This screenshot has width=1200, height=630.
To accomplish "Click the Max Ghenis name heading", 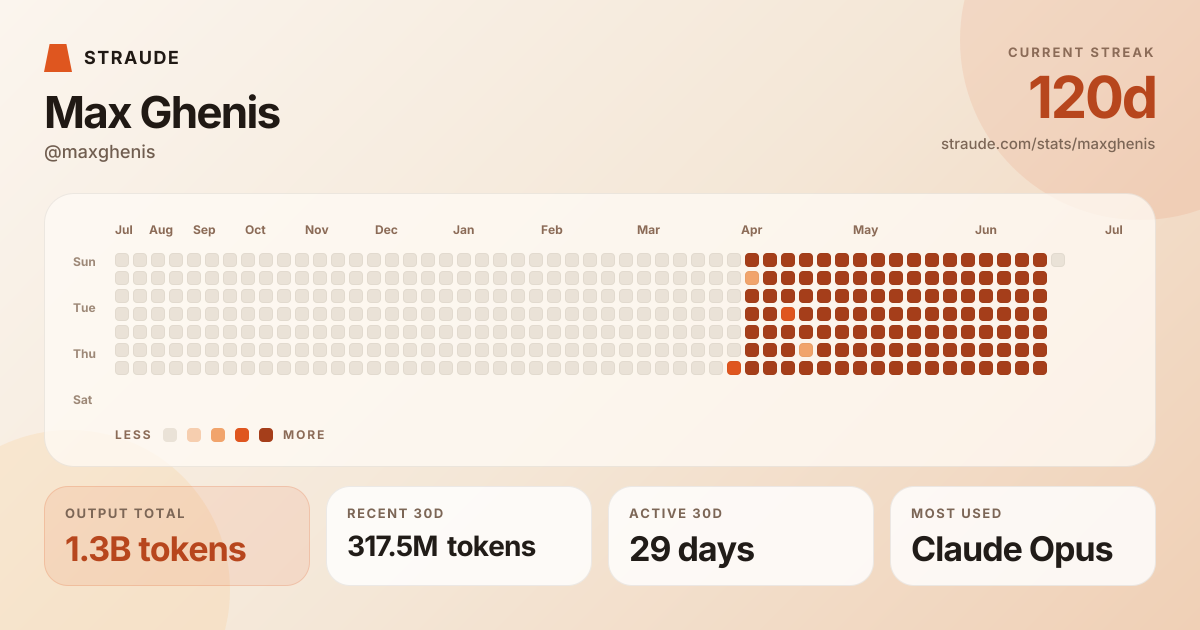I will point(162,113).
